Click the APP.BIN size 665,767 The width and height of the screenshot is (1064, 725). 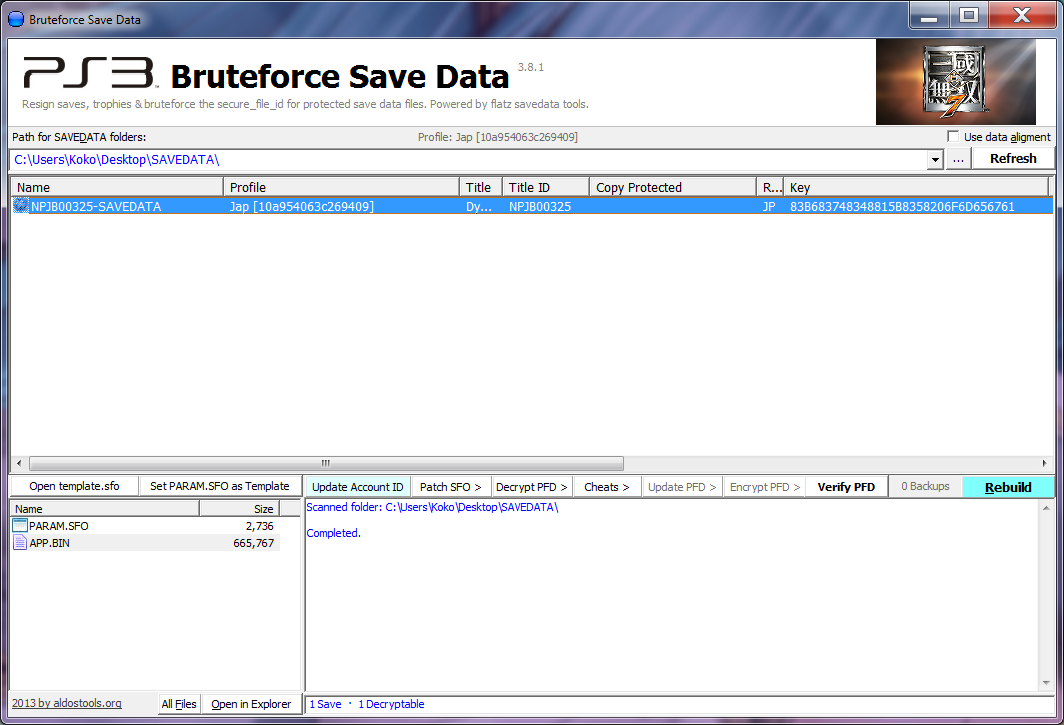(x=254, y=543)
